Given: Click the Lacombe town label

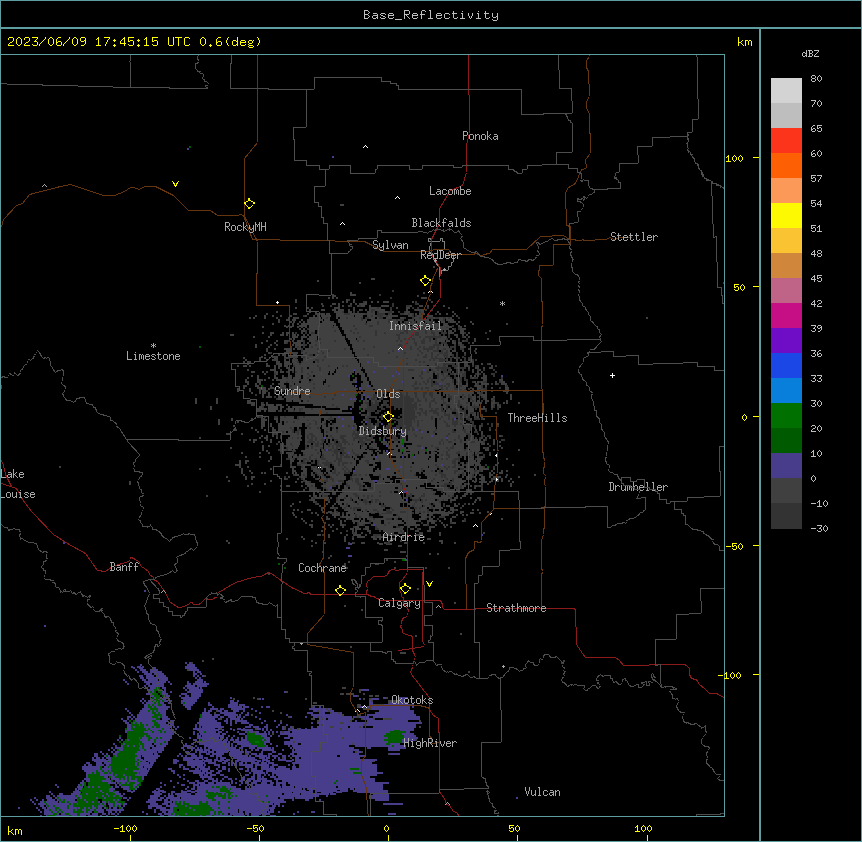Looking at the screenshot, I should (x=450, y=191).
